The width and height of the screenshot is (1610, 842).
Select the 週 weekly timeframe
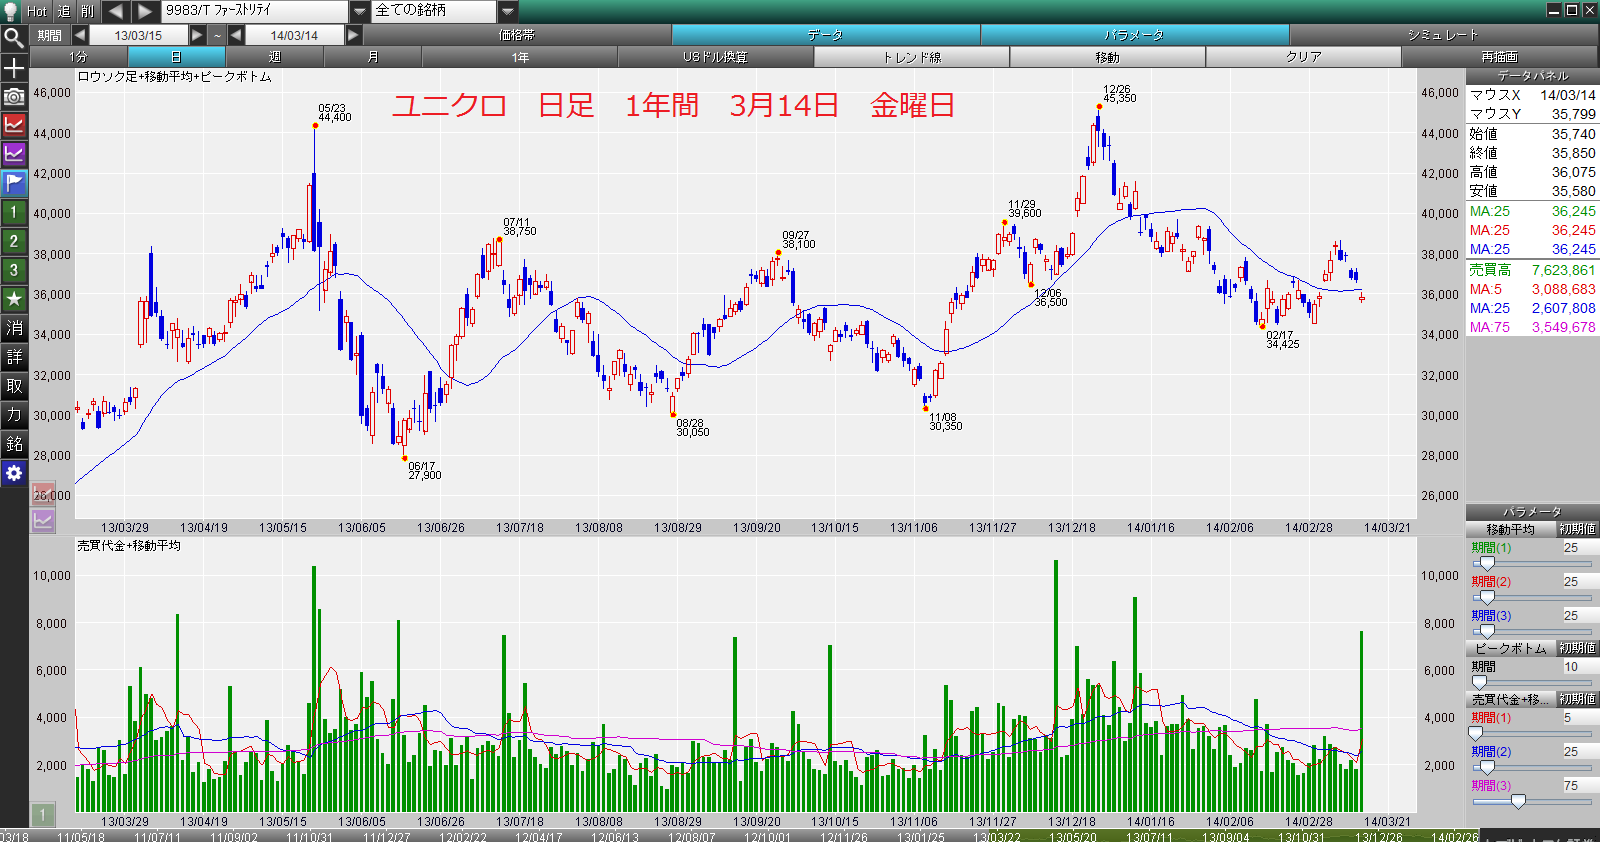pos(275,57)
